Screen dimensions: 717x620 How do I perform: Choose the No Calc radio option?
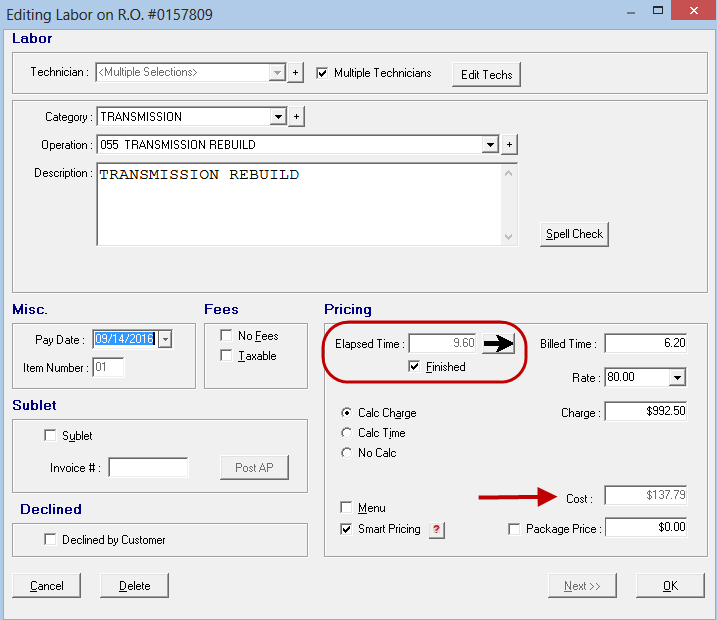tap(347, 453)
